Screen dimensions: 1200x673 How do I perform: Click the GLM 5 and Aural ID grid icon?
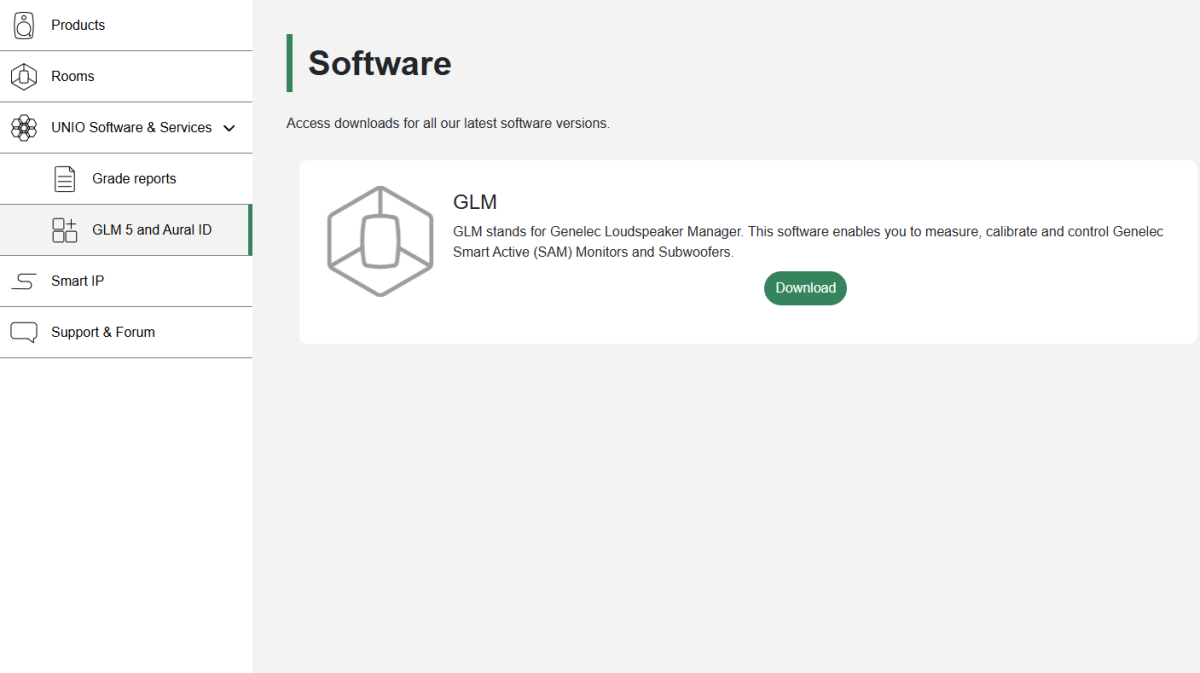[65, 230]
